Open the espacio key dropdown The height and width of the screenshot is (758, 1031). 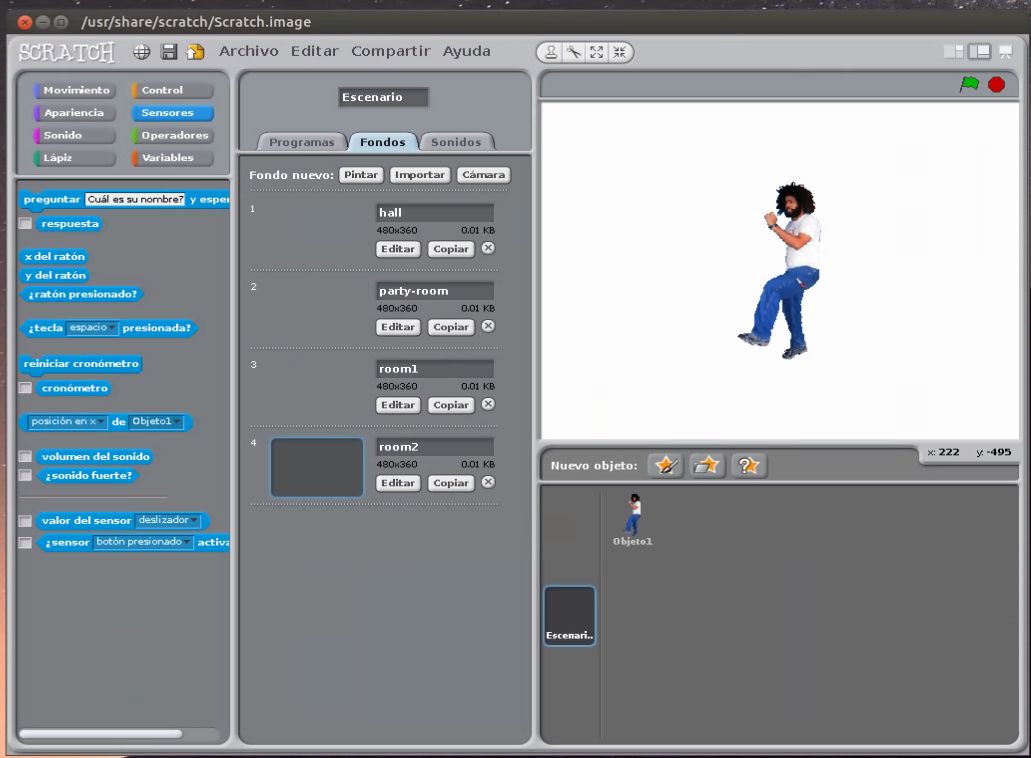point(112,328)
